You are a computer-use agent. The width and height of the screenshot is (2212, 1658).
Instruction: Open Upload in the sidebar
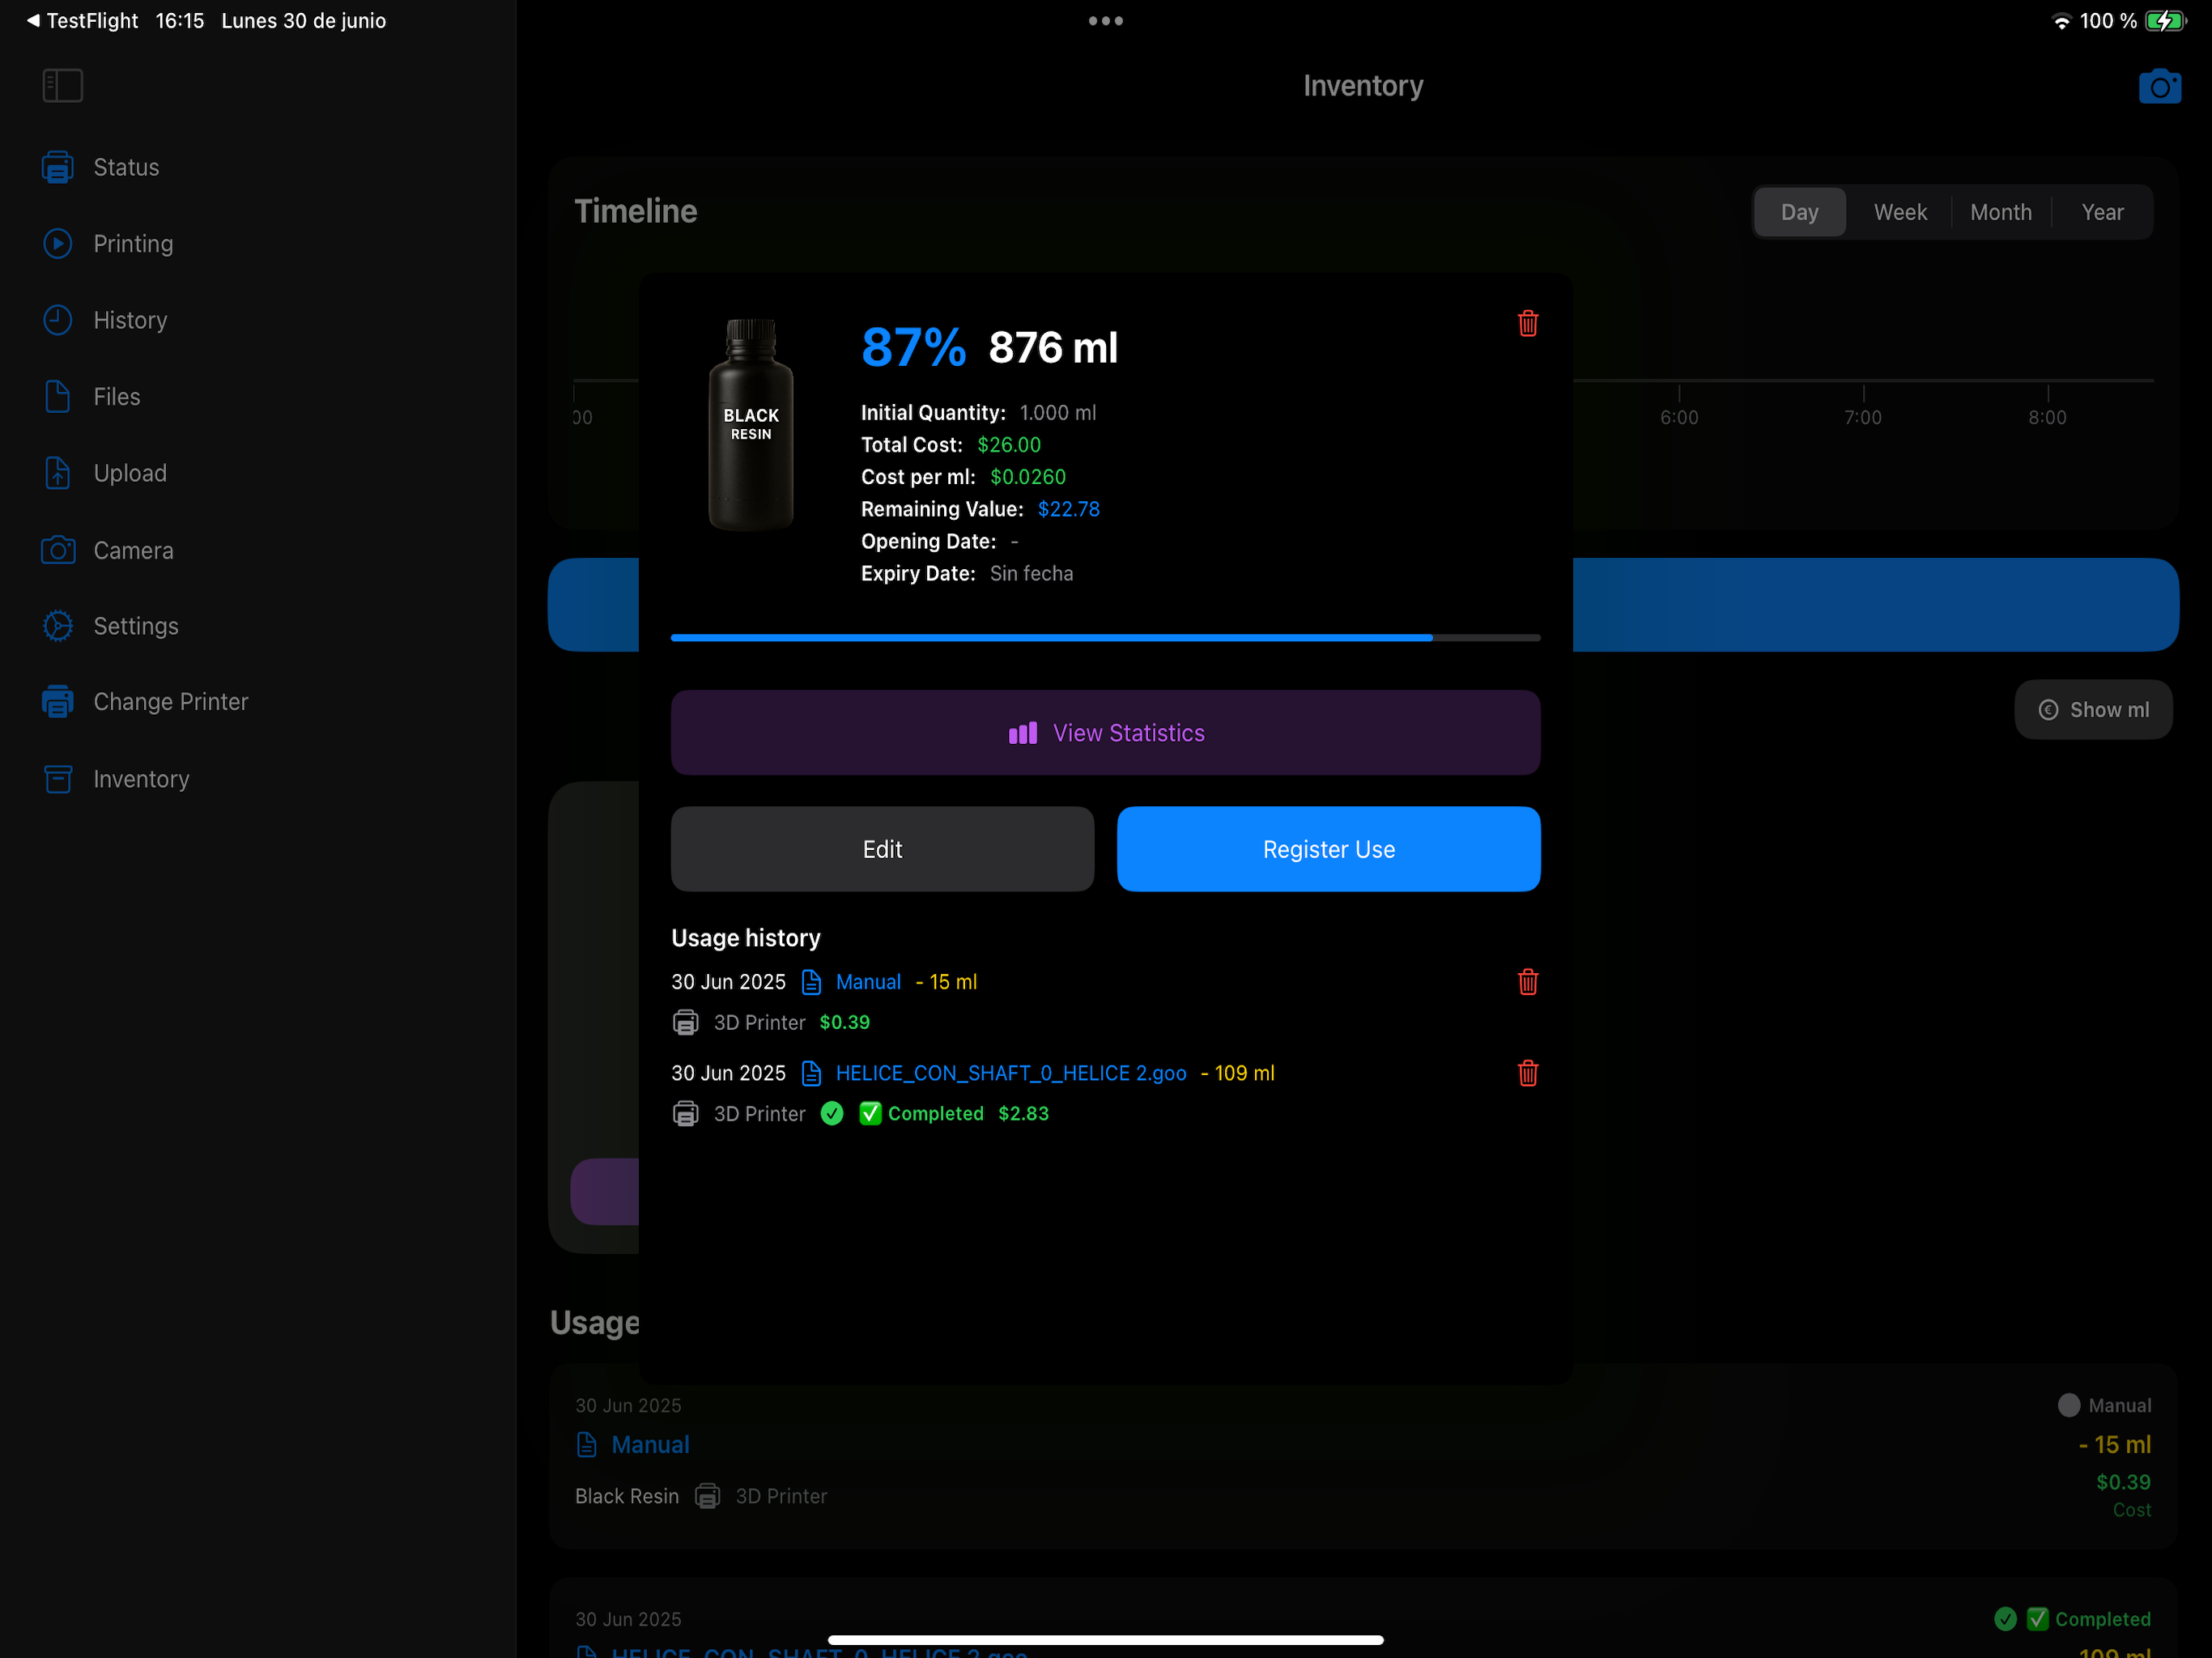coord(130,473)
